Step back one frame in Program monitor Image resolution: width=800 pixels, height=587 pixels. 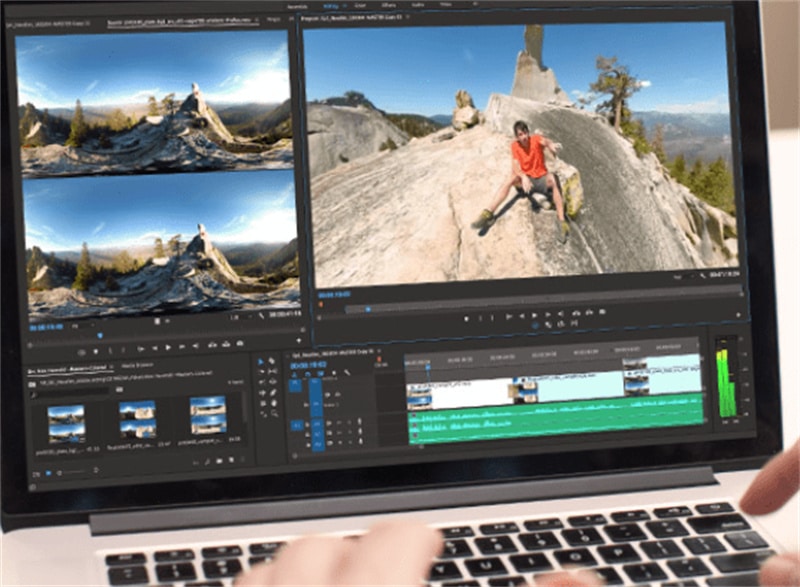(x=522, y=316)
